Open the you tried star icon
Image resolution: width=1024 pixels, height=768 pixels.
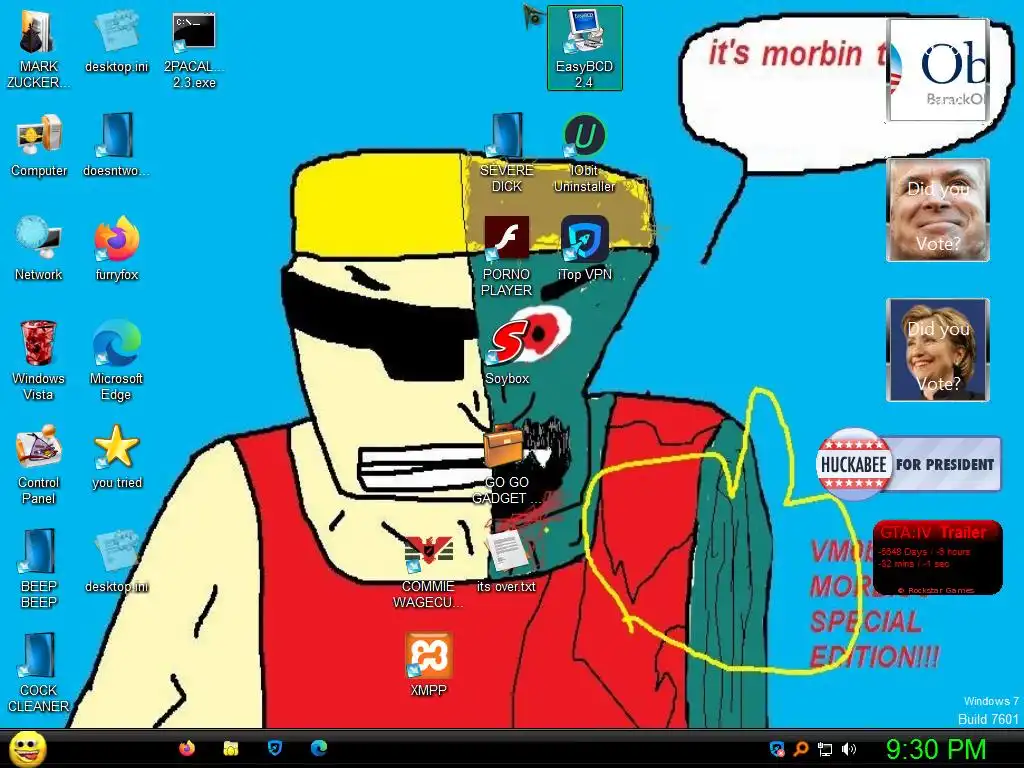pos(116,456)
